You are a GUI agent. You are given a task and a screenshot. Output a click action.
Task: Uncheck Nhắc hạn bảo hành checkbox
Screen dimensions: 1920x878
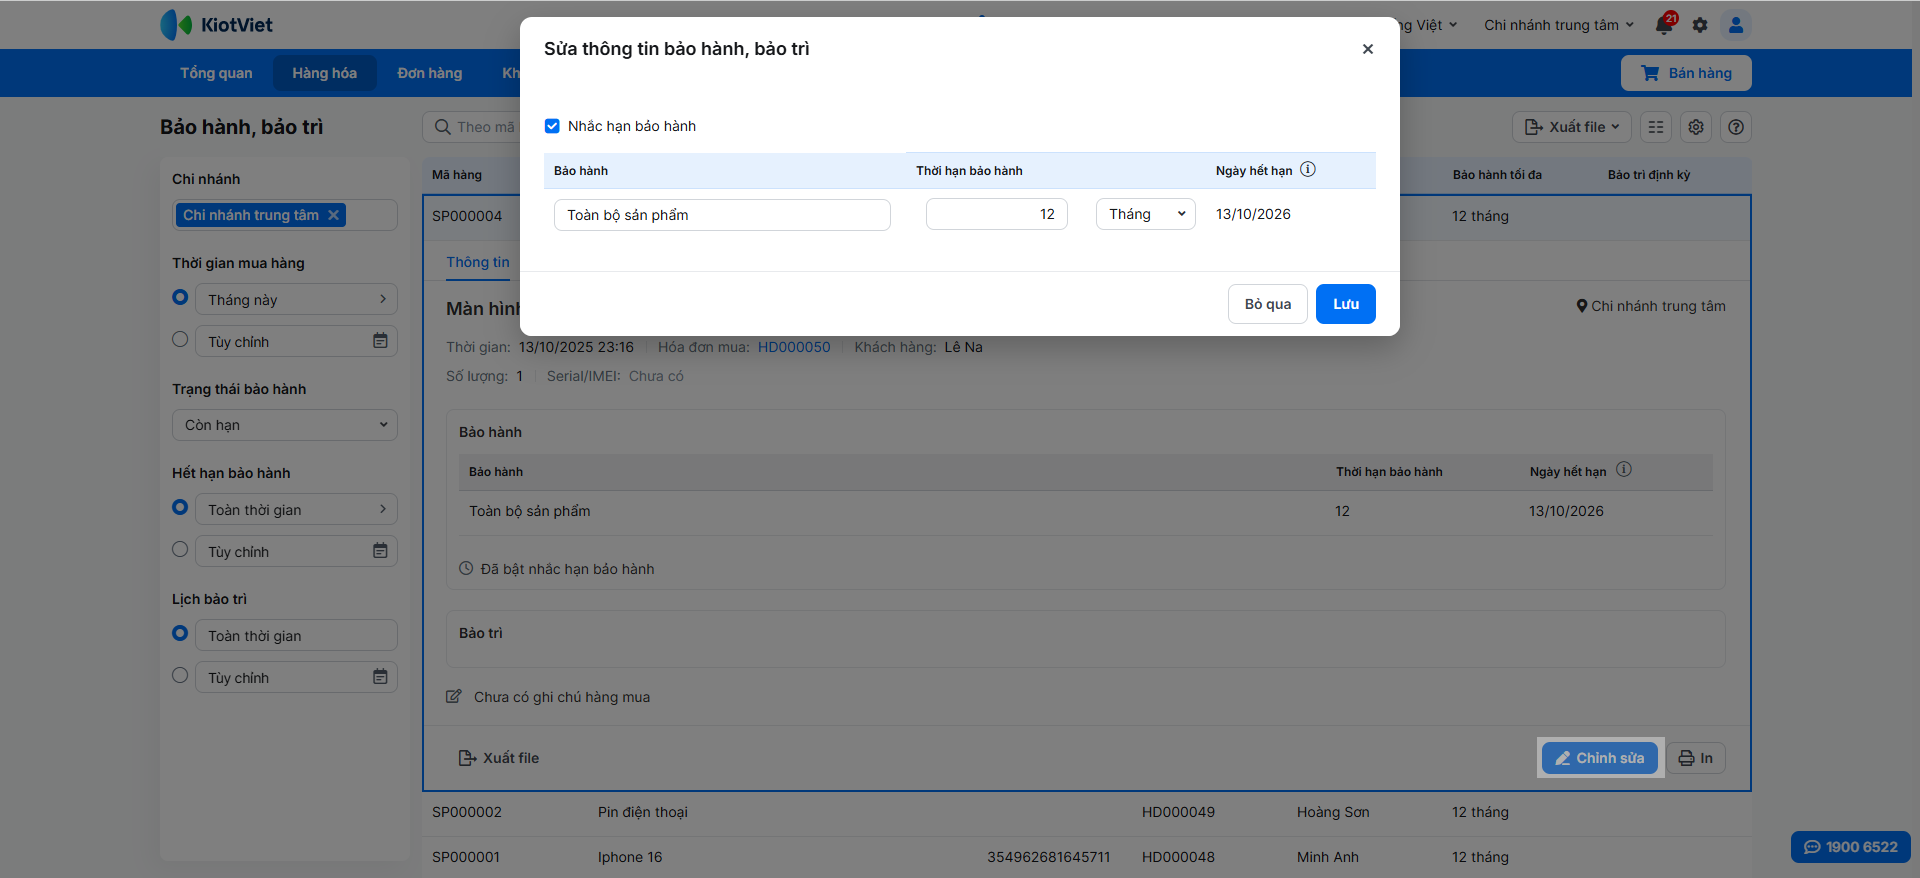[552, 126]
